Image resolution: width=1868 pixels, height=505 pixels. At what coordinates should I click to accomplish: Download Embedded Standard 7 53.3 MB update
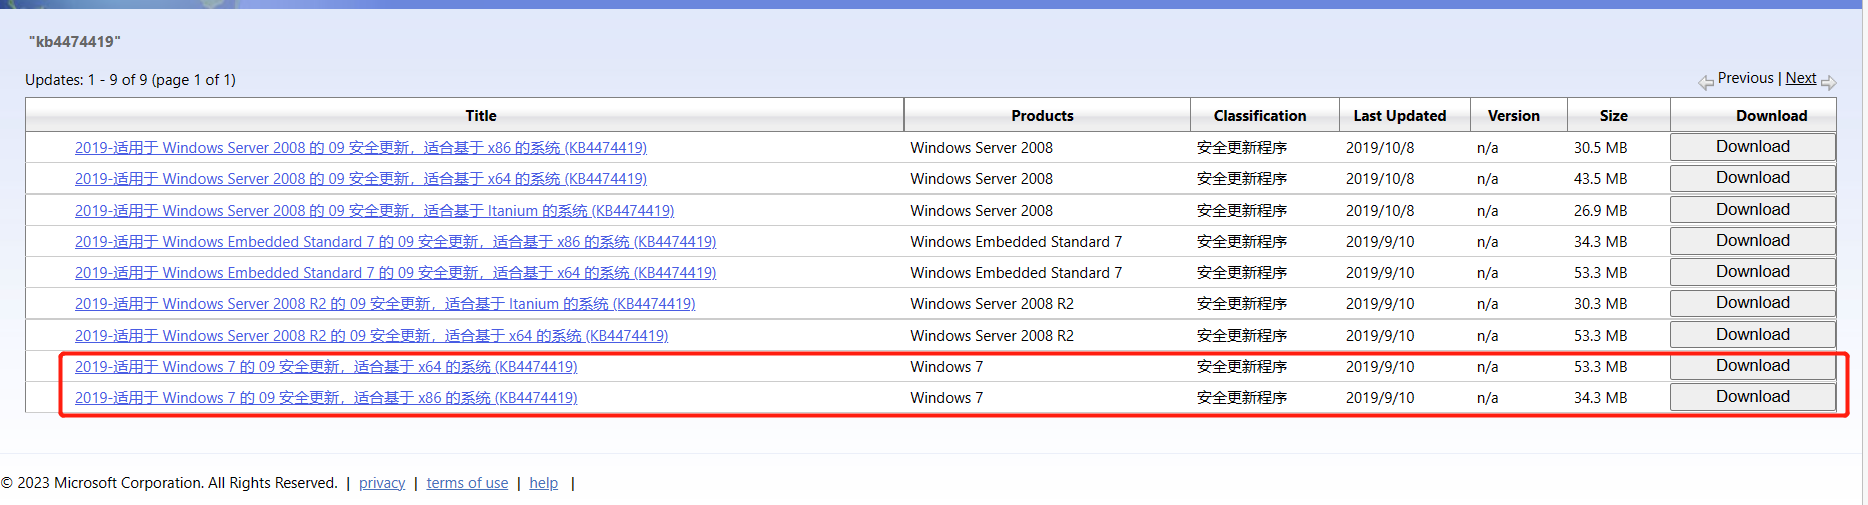(x=1752, y=272)
